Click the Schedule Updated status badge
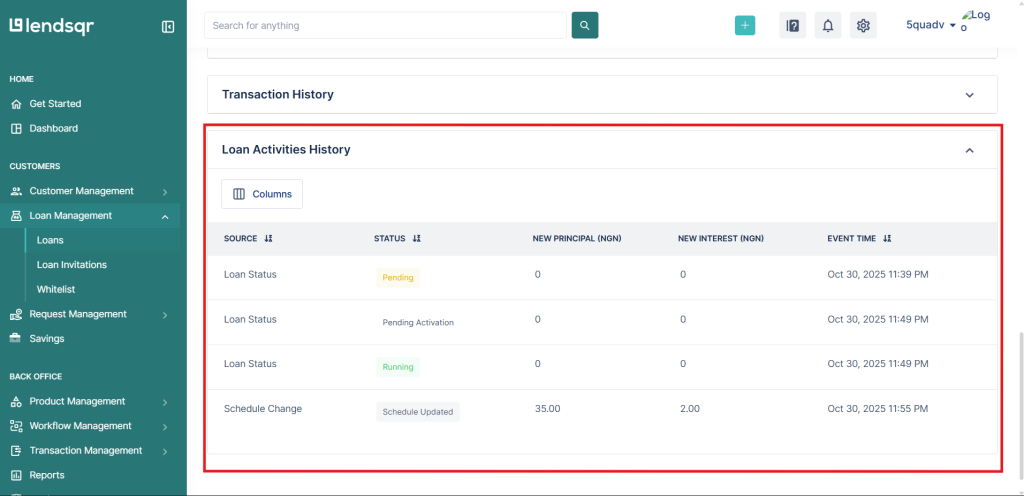Image resolution: width=1024 pixels, height=496 pixels. (x=418, y=412)
